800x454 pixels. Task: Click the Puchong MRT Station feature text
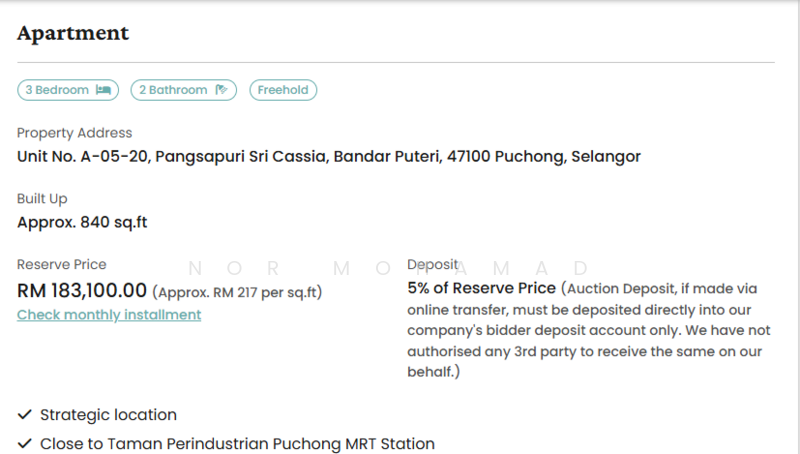[237, 444]
